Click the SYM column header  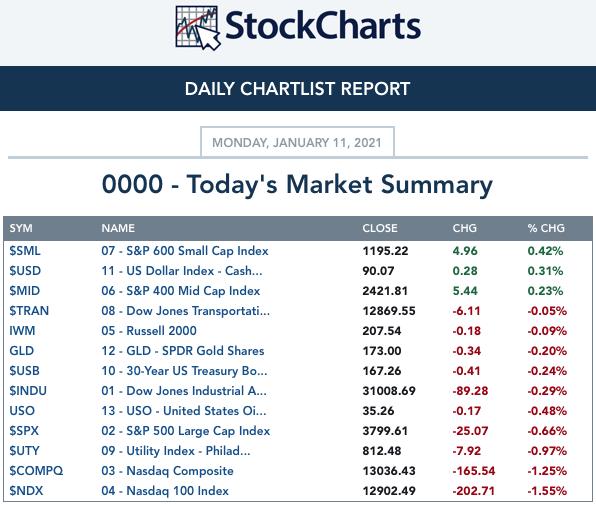(21, 228)
